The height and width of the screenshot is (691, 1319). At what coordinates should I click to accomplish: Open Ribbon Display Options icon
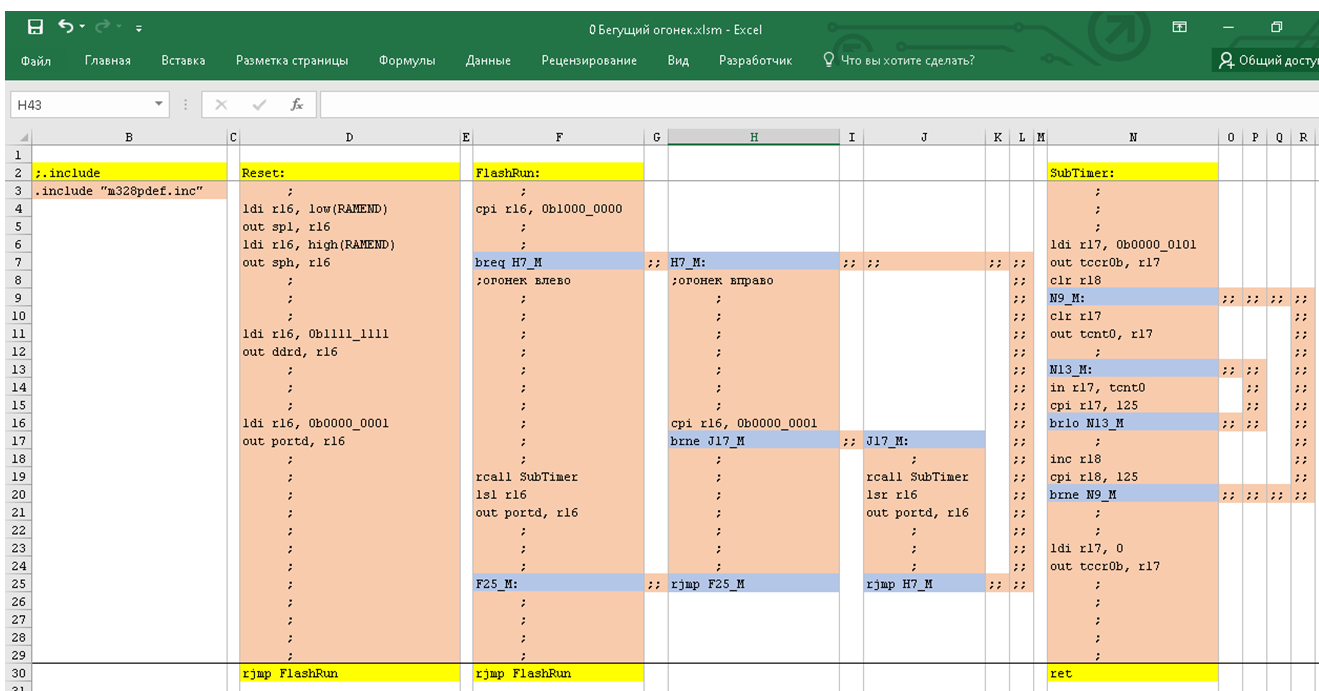point(1180,28)
